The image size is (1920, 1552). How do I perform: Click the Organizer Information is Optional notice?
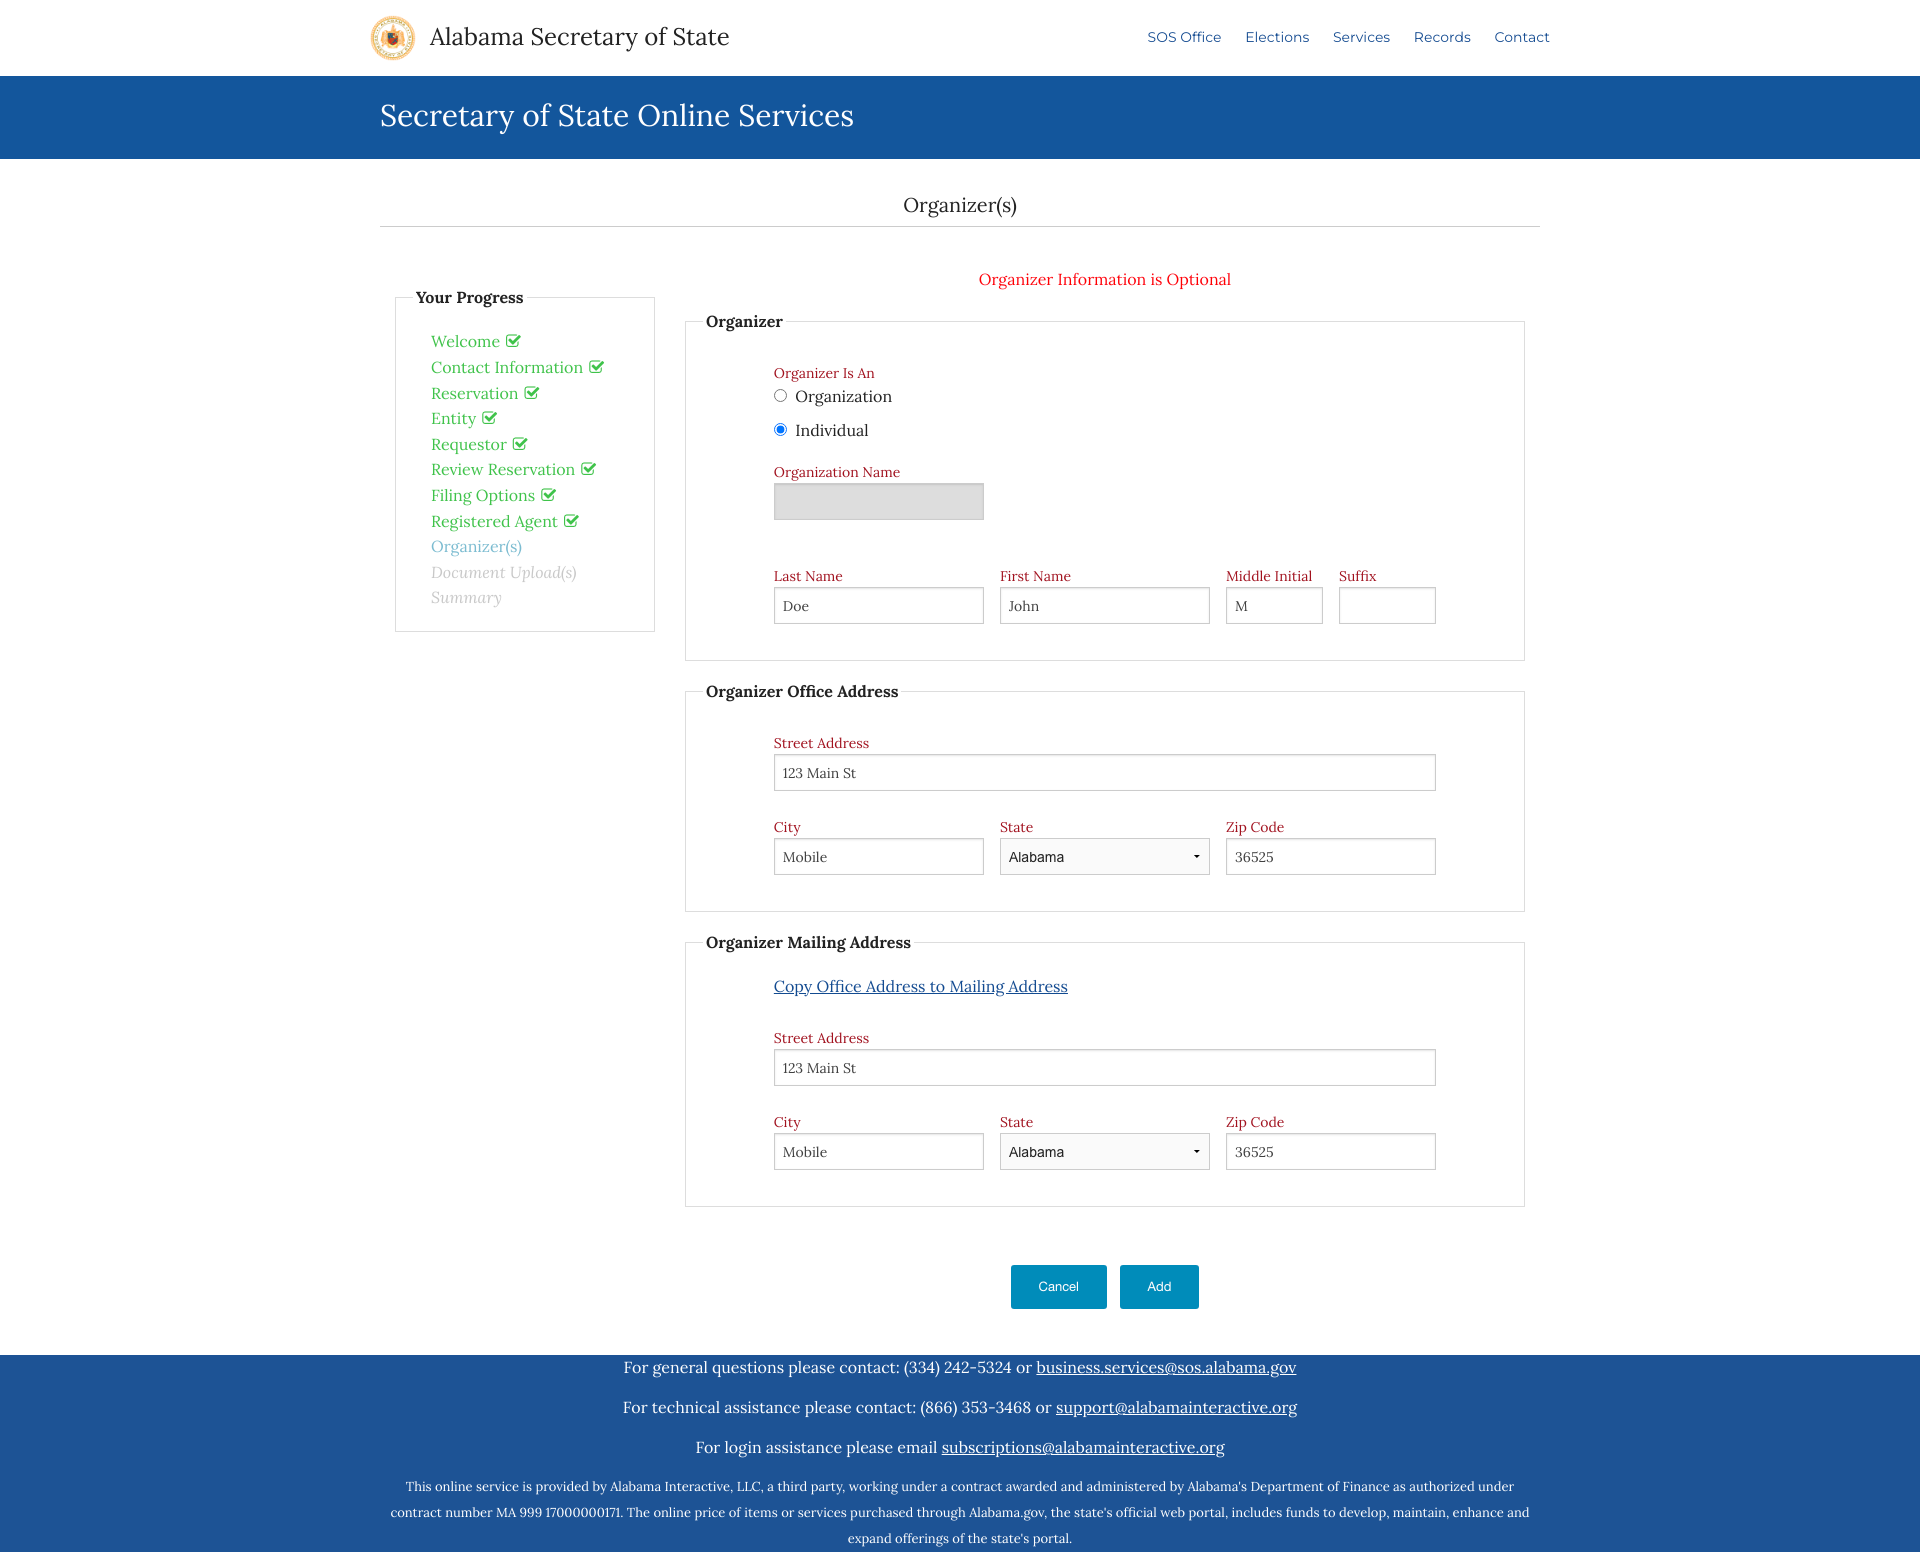click(x=1104, y=280)
